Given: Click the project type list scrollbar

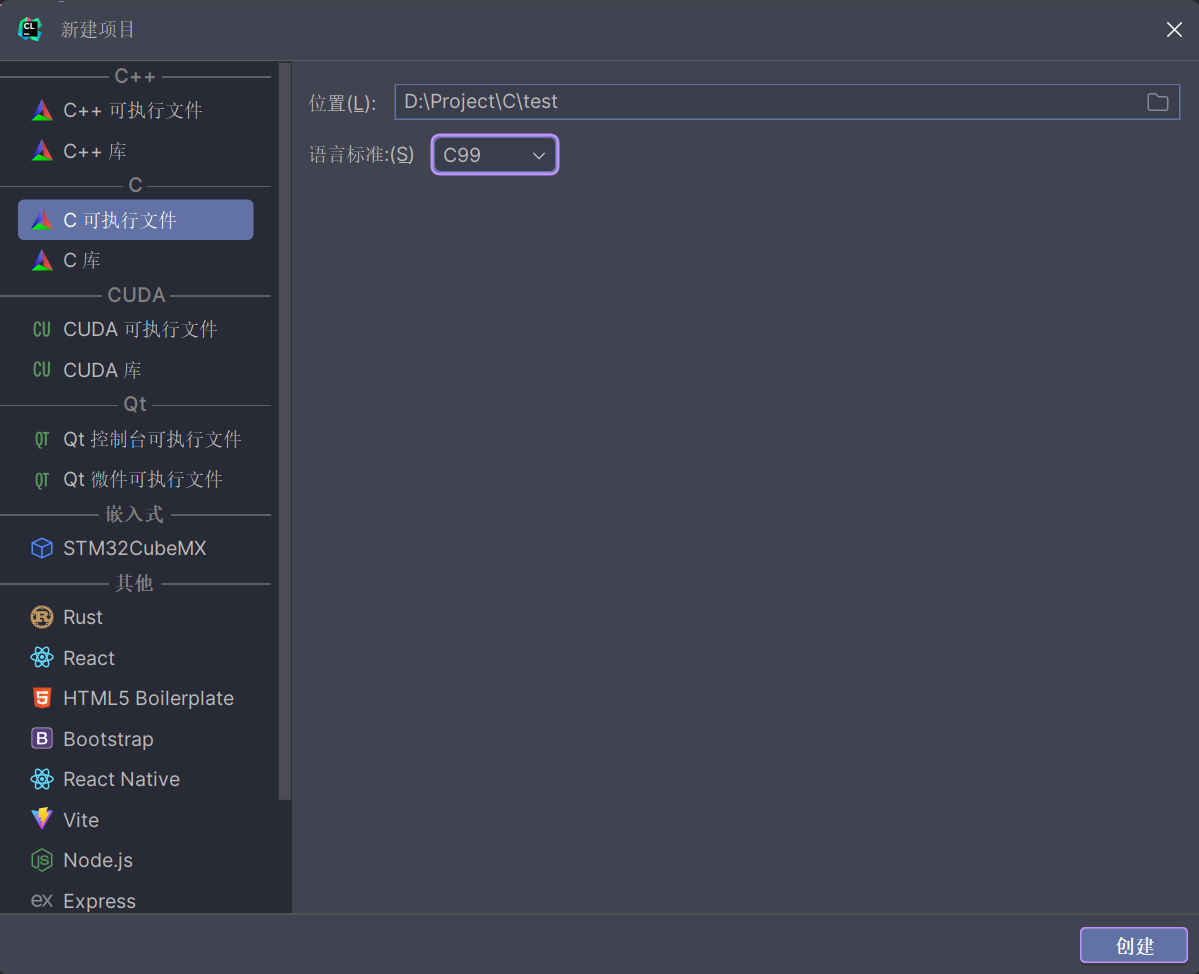Looking at the screenshot, I should (285, 432).
